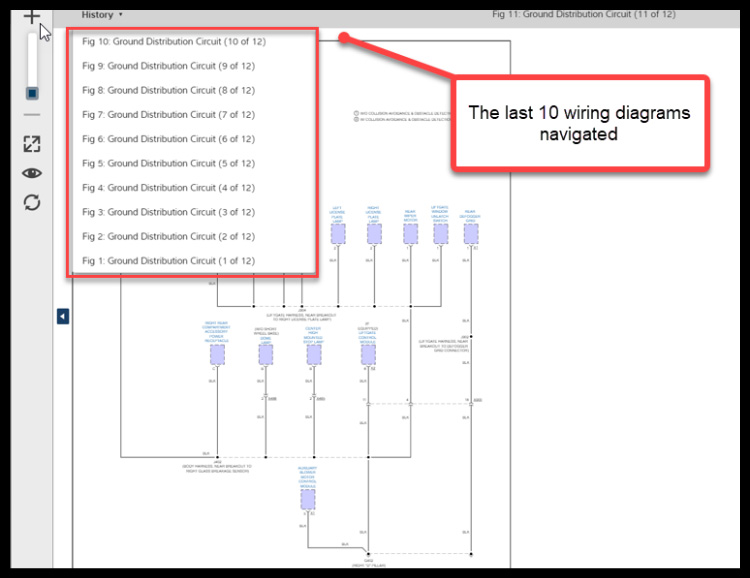The image size is (750, 578).
Task: Select Fig 10: Ground Distribution Circuit
Action: click(173, 42)
